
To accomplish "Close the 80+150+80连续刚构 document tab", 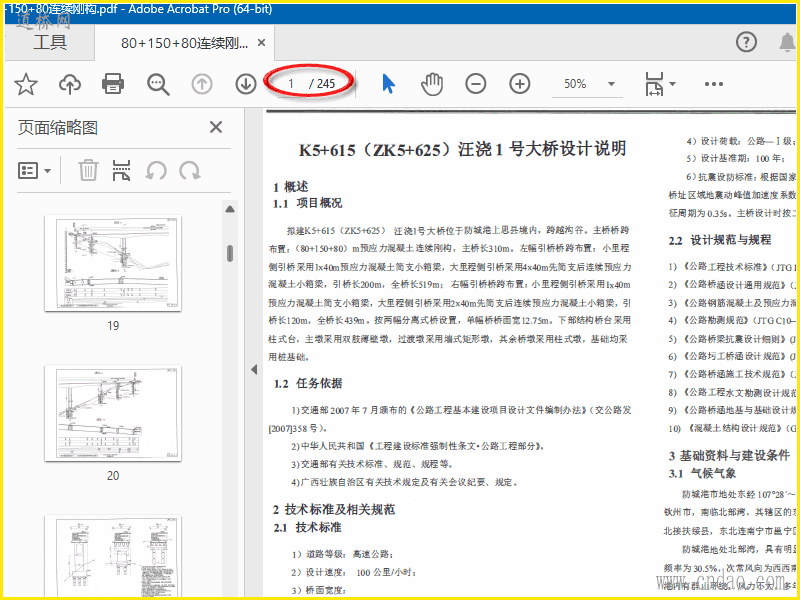I will pos(261,43).
